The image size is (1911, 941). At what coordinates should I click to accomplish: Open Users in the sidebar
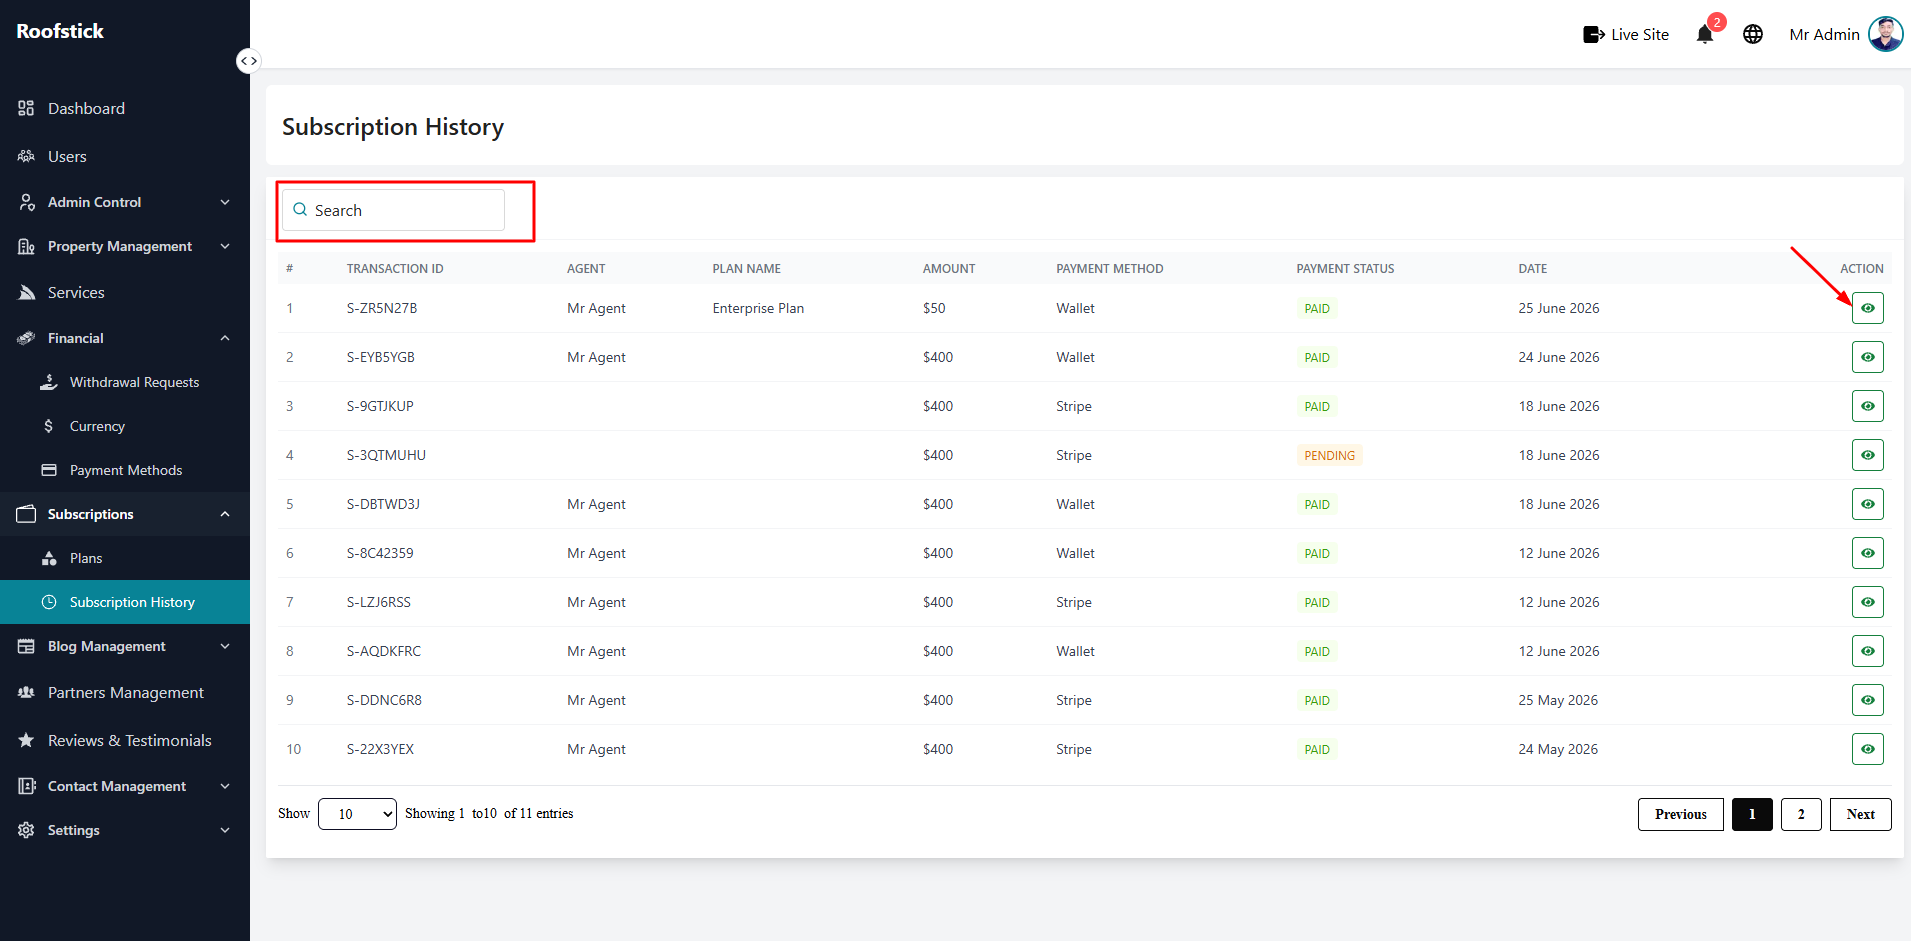click(125, 156)
